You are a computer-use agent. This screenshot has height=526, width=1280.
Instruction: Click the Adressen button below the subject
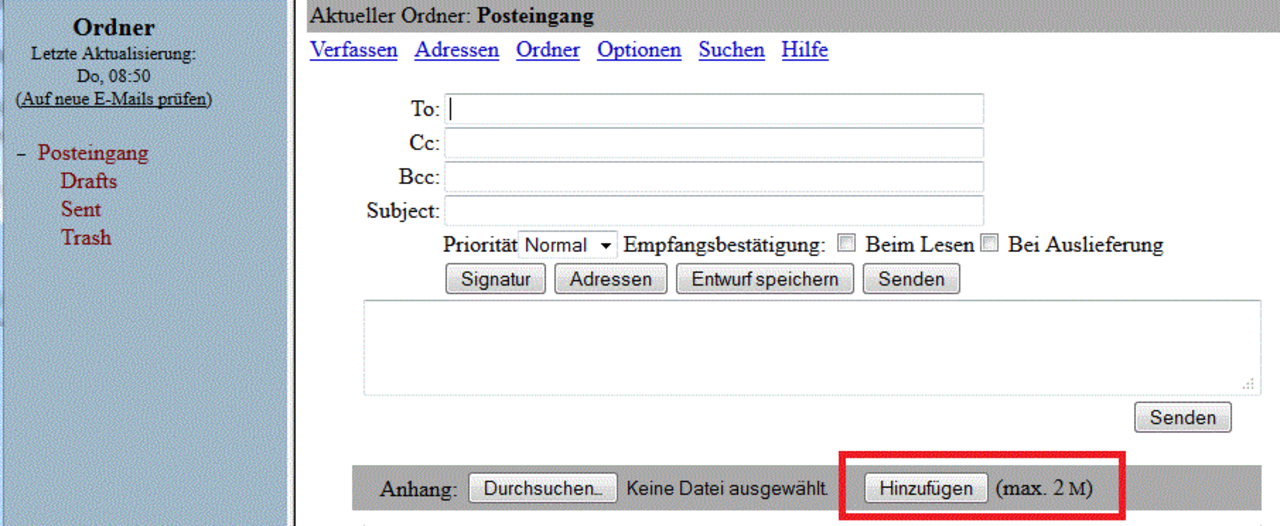point(610,279)
